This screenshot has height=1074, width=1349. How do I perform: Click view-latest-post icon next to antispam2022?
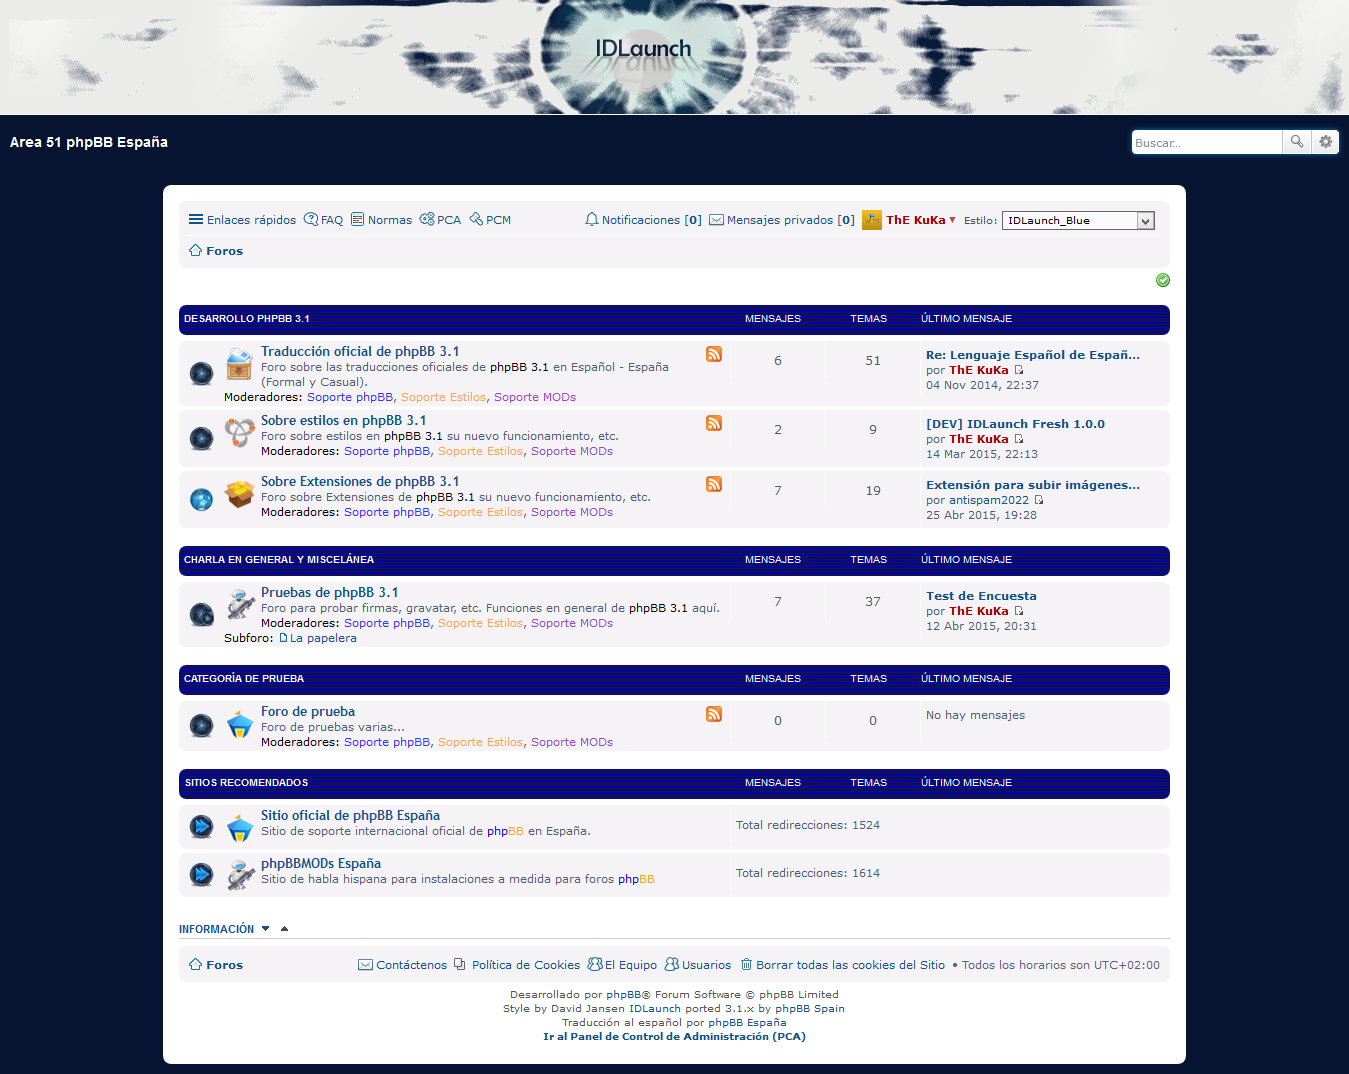(x=1039, y=500)
